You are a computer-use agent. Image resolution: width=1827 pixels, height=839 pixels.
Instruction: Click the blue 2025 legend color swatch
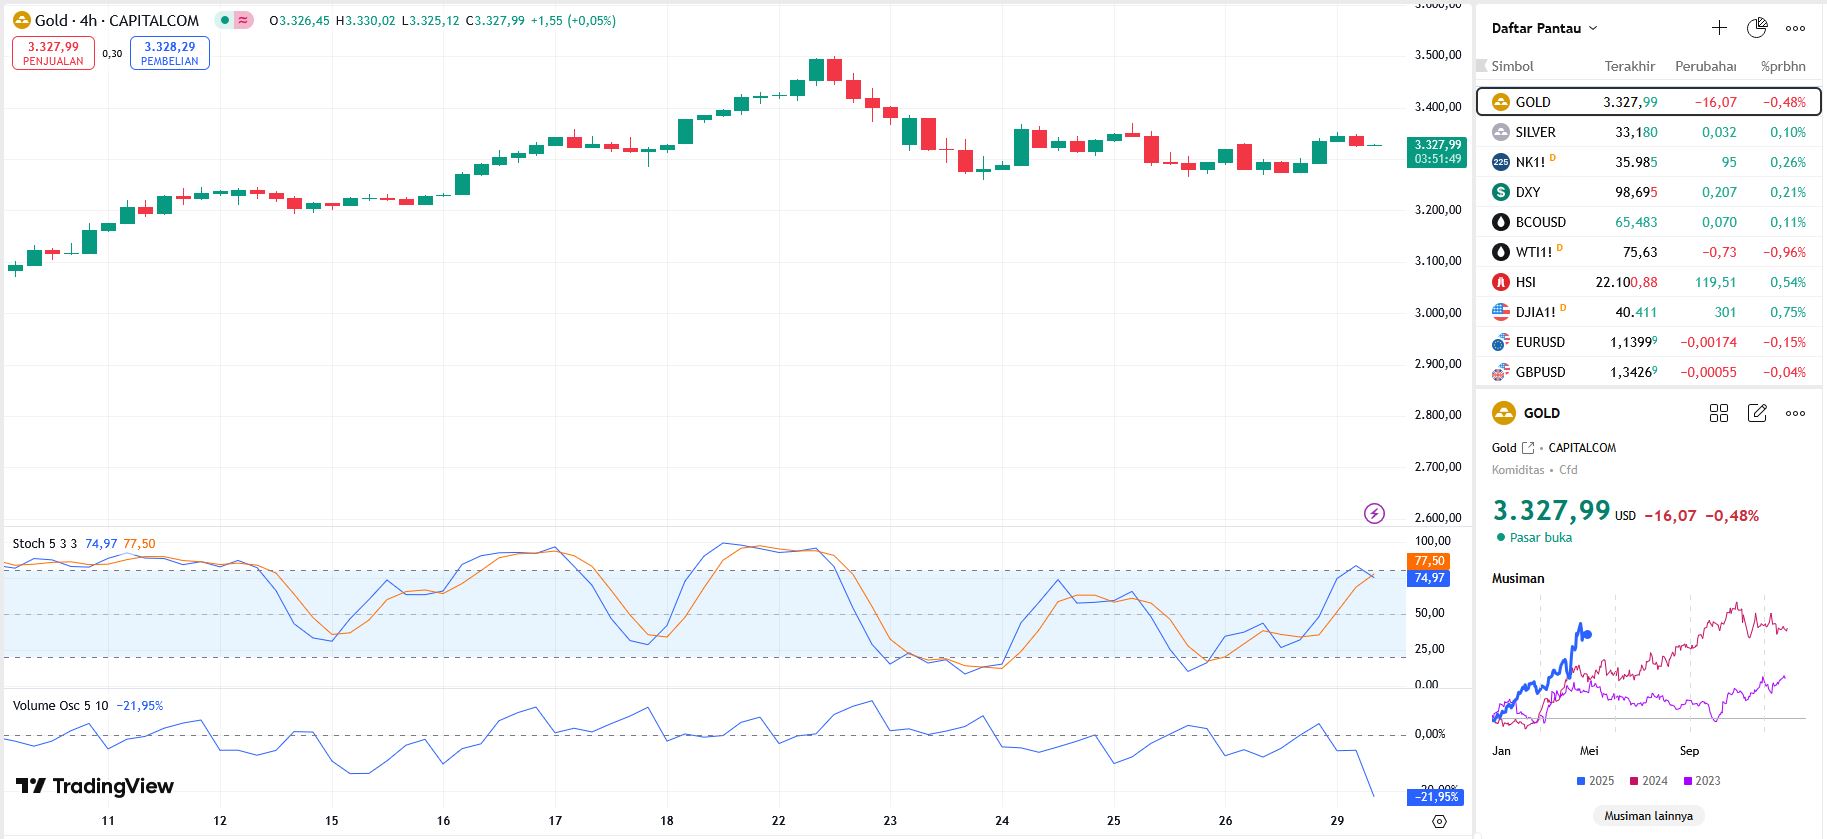click(x=1581, y=781)
